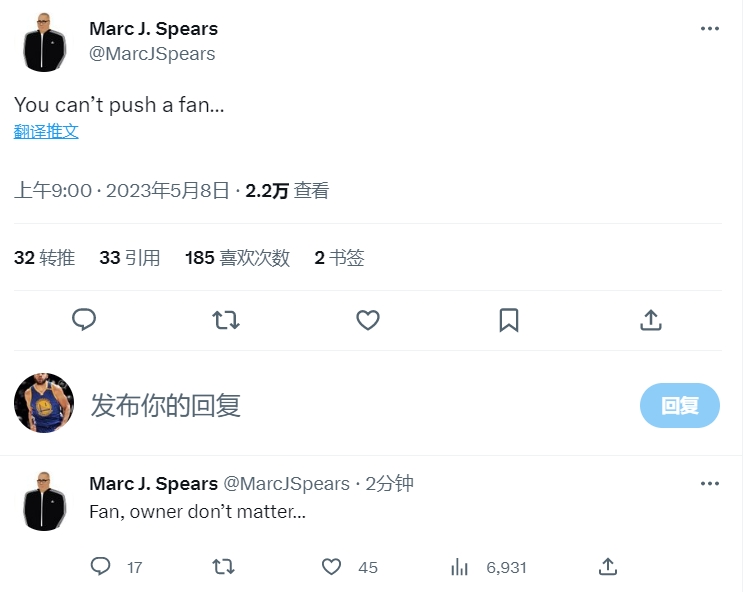Retweet the 'Fan, owner don't matter' reply

[224, 566]
